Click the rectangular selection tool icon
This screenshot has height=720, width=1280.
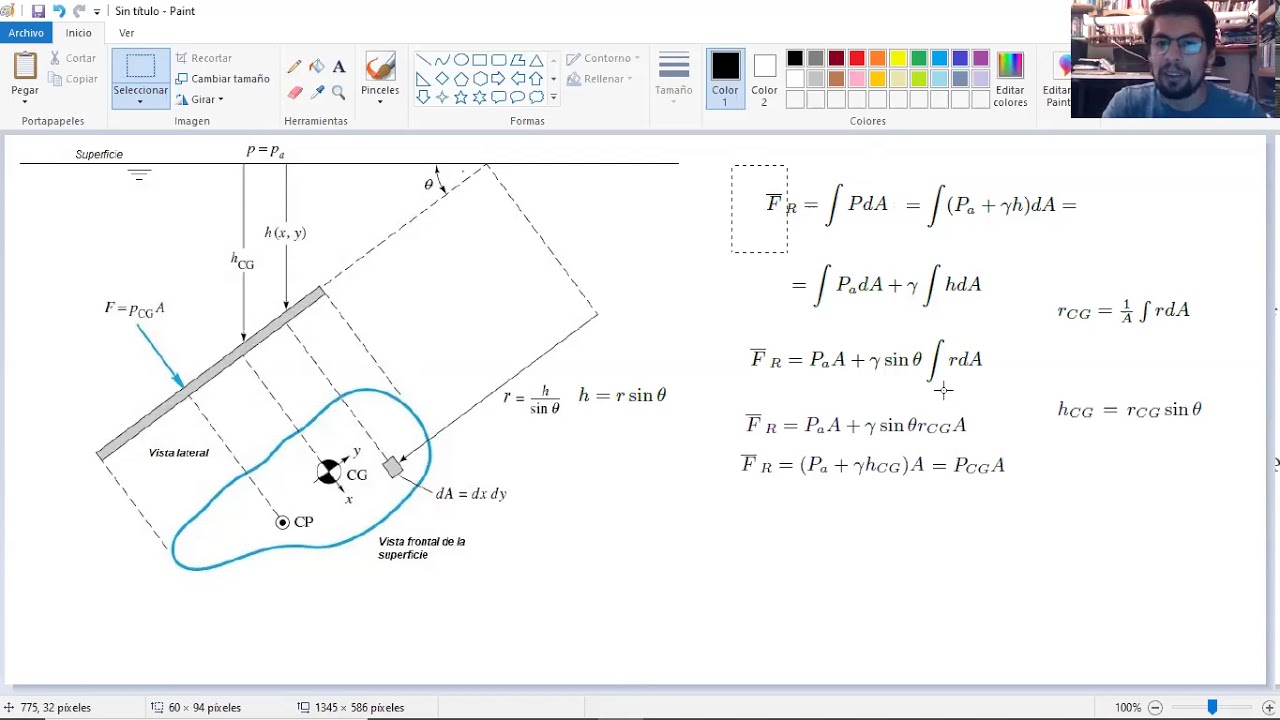coord(141,67)
